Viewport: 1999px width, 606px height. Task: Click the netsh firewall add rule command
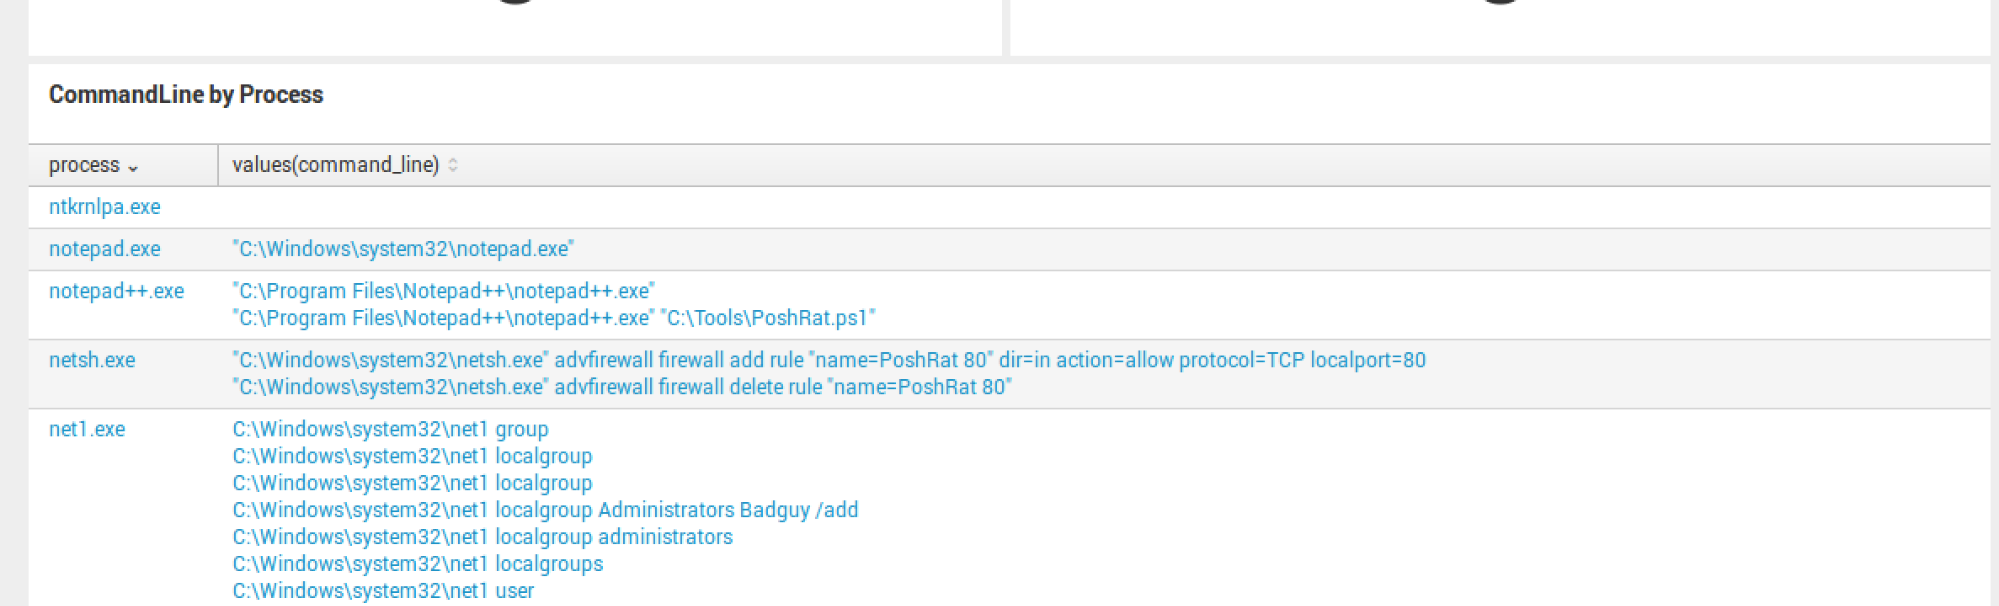click(x=829, y=360)
